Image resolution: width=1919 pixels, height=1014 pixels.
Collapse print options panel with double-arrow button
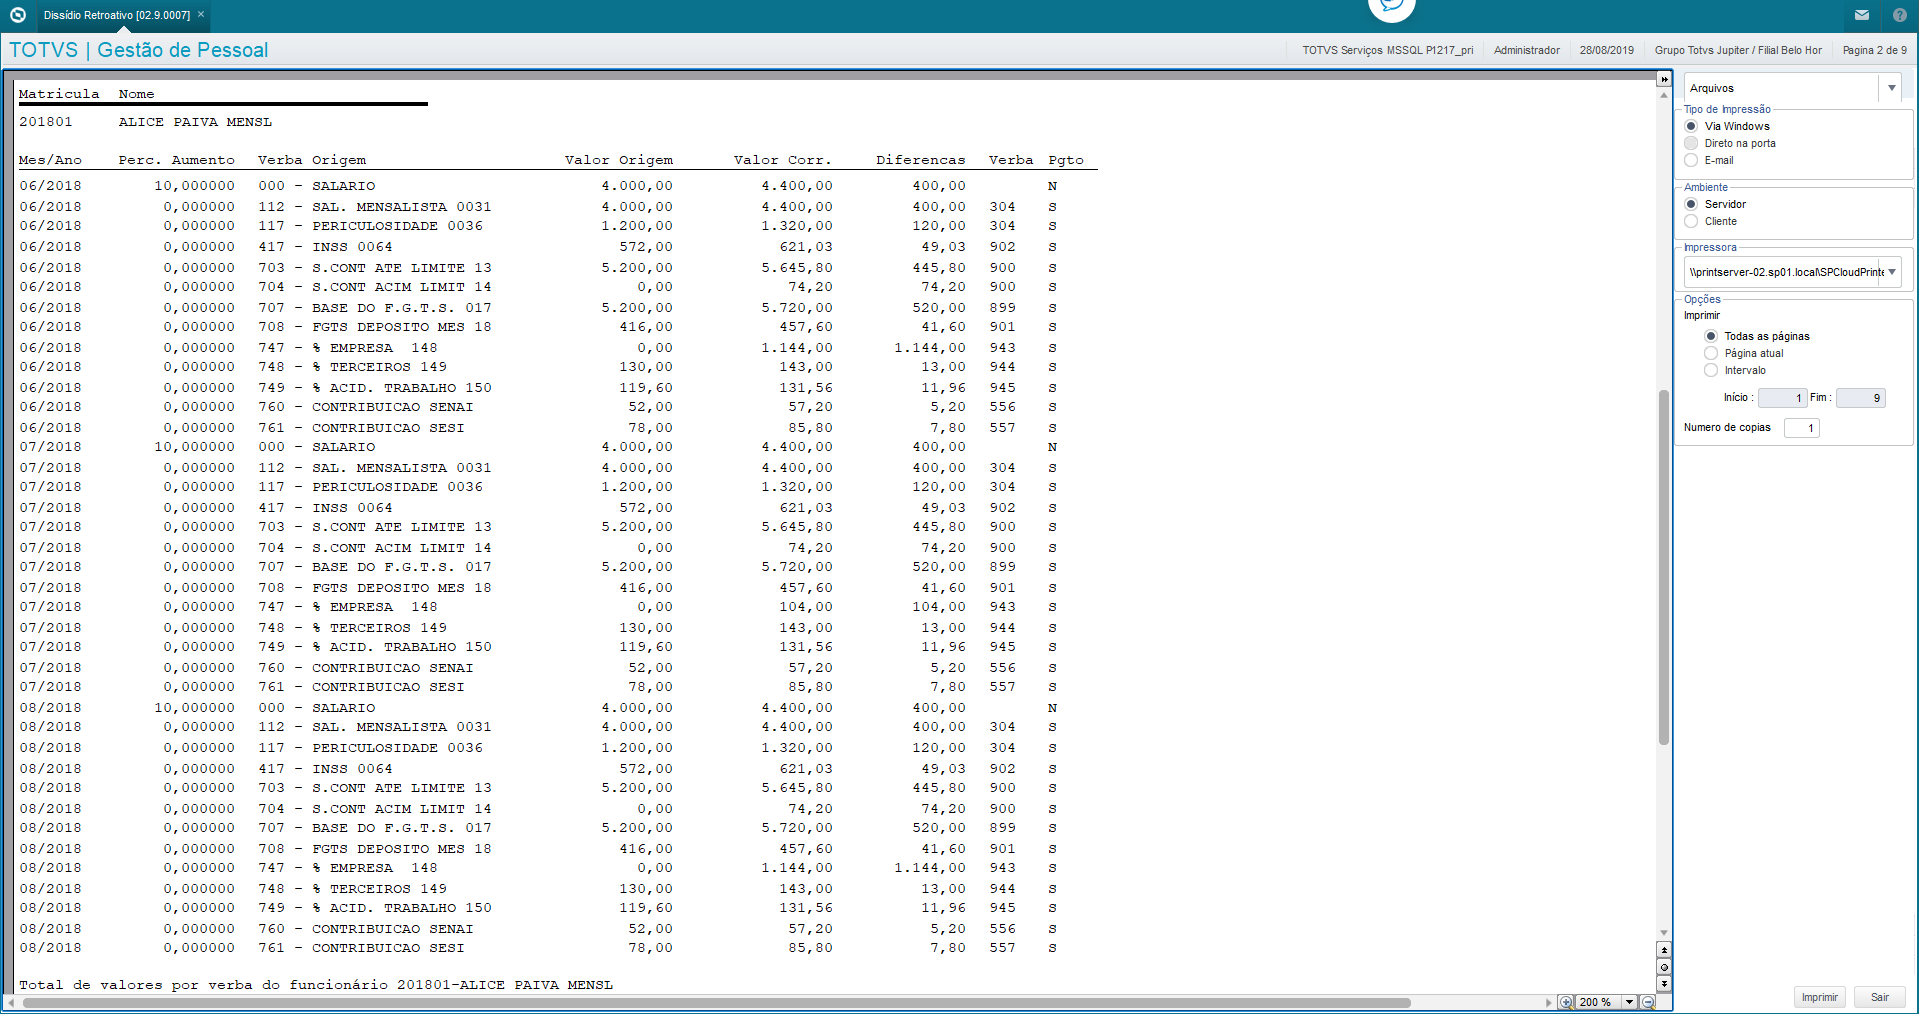click(x=1664, y=79)
